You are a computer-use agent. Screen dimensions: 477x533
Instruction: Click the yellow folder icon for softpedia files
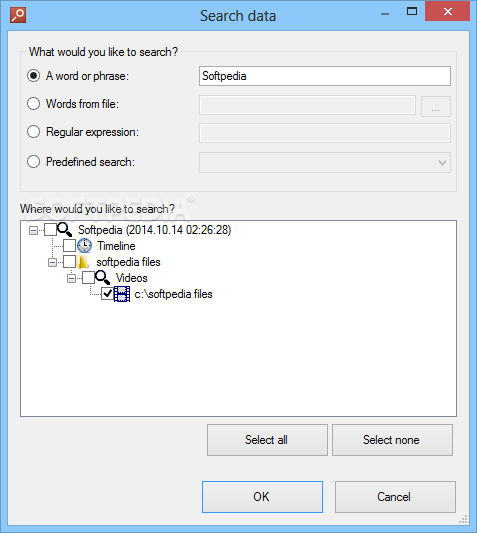point(83,262)
